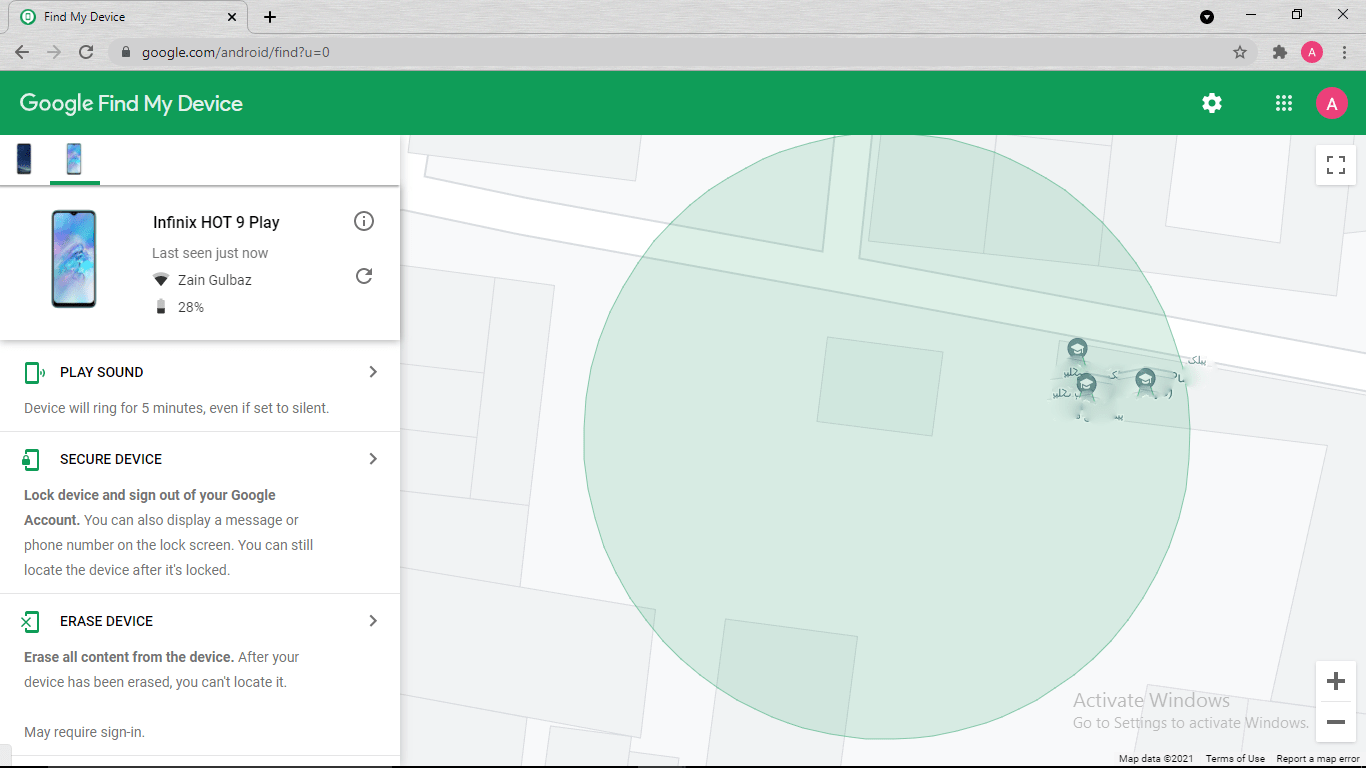
Task: Open the Chrome three-dot menu
Action: (x=1344, y=52)
